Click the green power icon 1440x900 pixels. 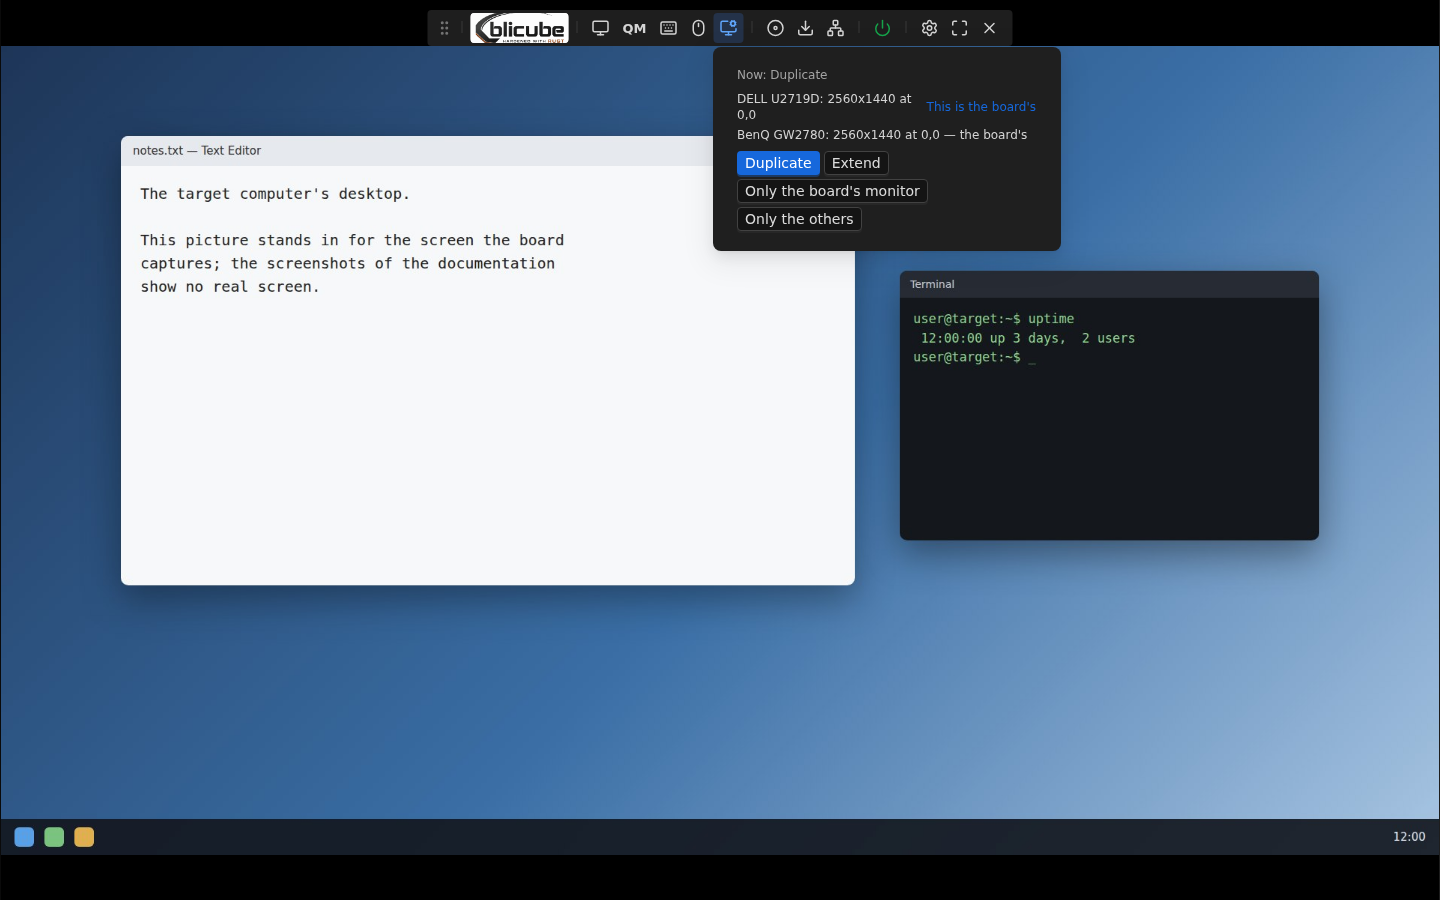(882, 28)
